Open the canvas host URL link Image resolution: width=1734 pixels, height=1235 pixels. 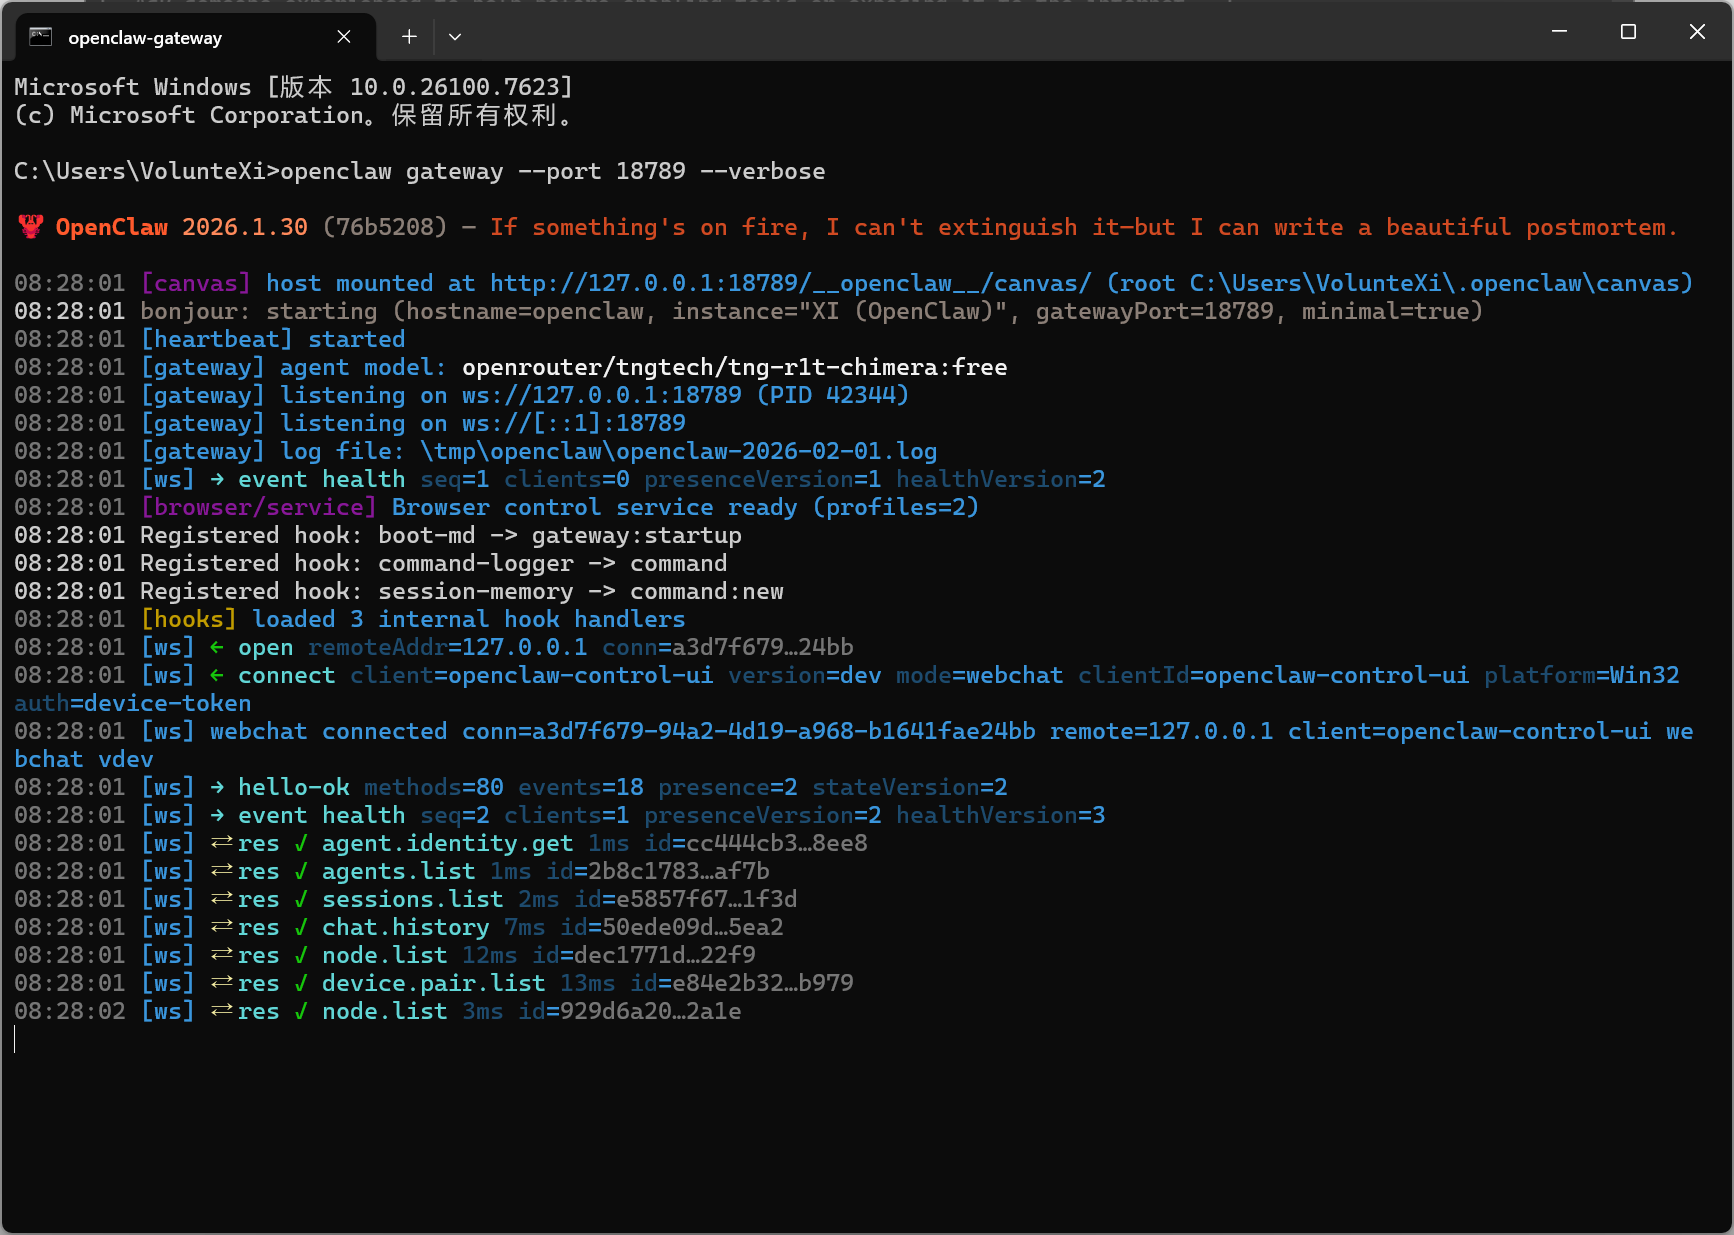790,284
